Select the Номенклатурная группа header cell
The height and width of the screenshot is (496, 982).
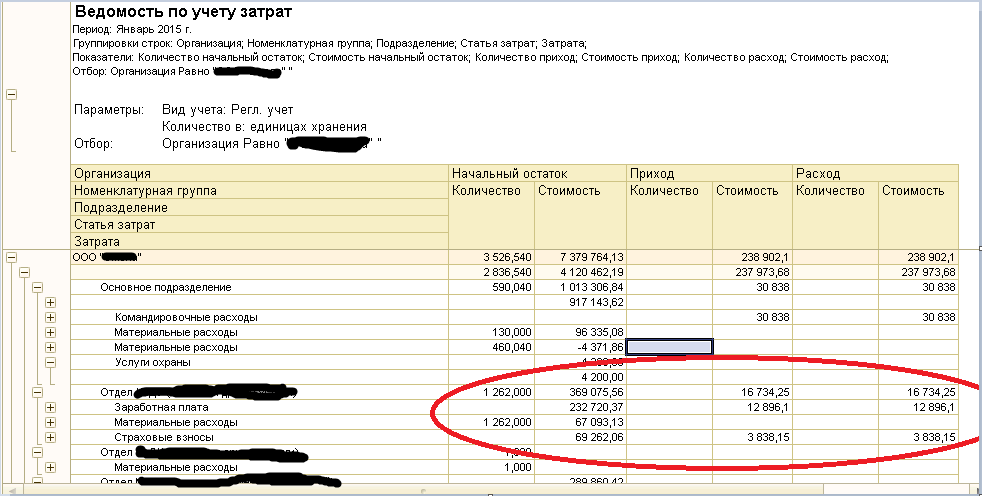tap(260, 191)
